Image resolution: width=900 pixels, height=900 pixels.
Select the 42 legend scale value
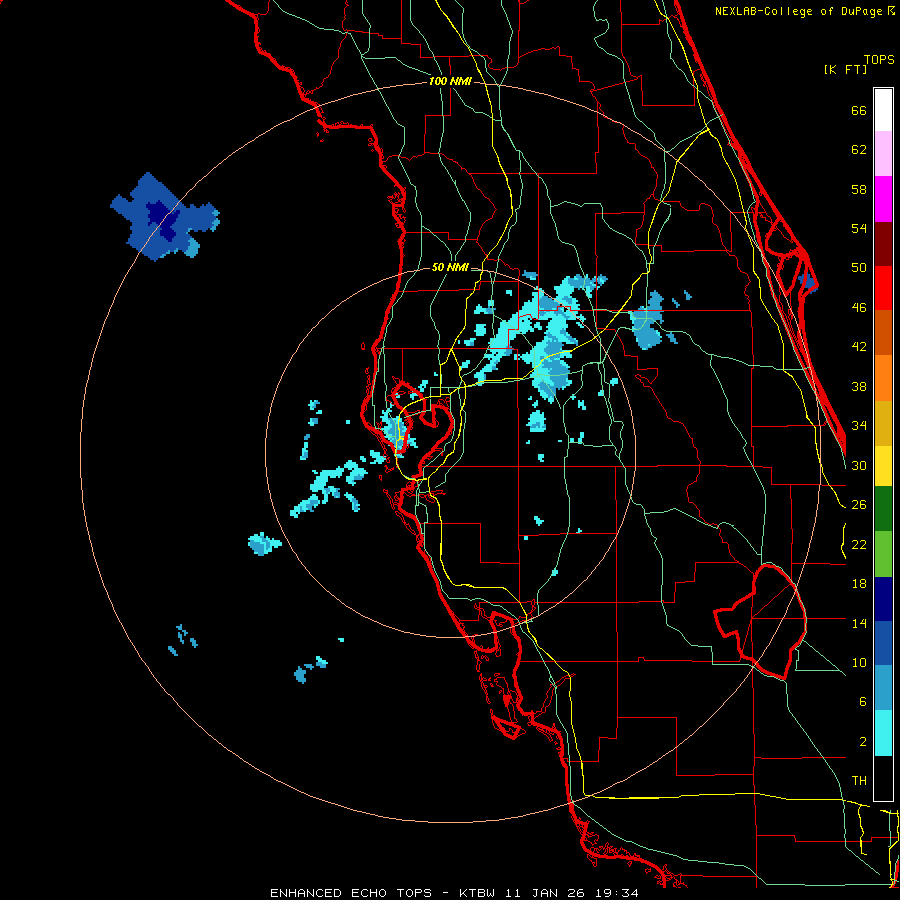[859, 347]
